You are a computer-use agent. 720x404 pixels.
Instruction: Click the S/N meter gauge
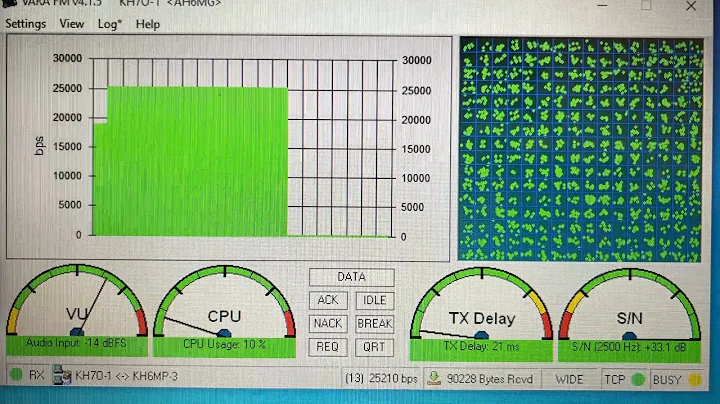click(630, 304)
